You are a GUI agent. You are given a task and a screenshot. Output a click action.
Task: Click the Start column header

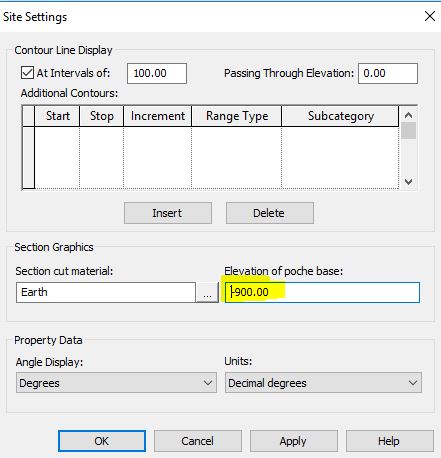pos(57,116)
